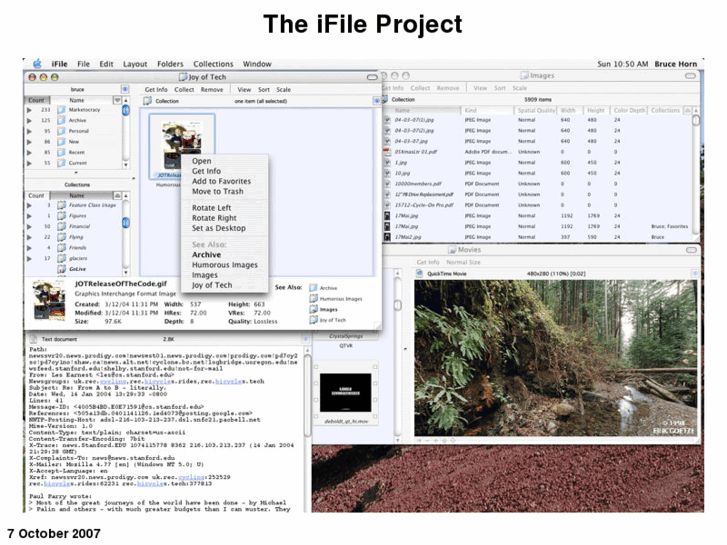Expand the Marketocracy folder triangle
The width and height of the screenshot is (727, 545).
29,110
